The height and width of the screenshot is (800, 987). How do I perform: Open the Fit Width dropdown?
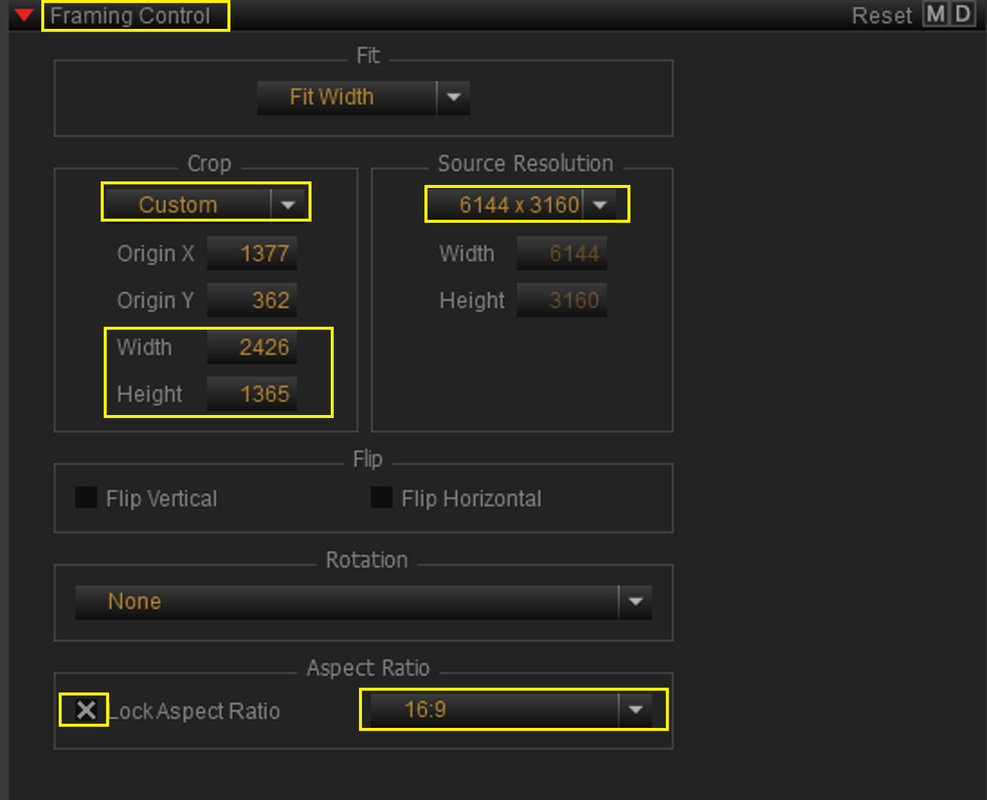pos(363,98)
